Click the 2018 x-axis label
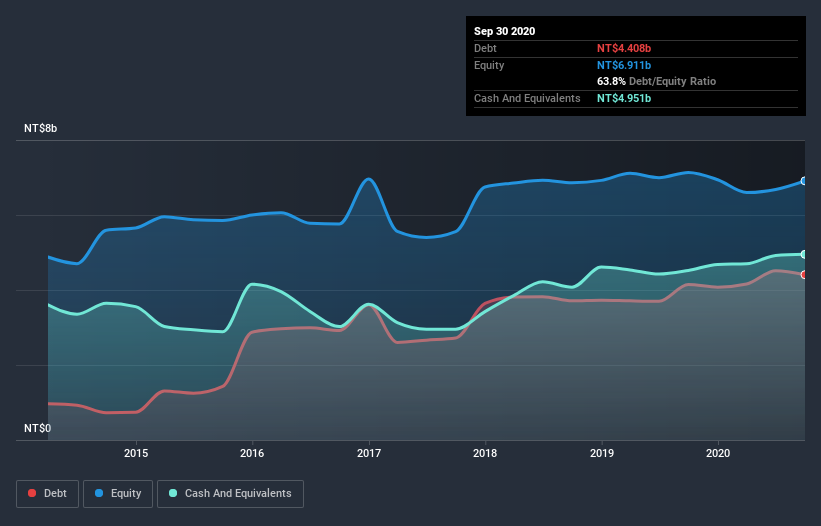Viewport: 821px width, 526px height. 485,453
